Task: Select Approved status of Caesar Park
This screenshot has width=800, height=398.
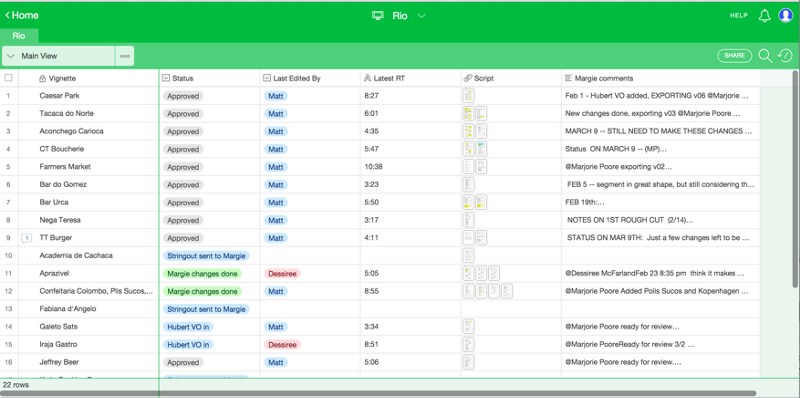Action: coord(183,96)
